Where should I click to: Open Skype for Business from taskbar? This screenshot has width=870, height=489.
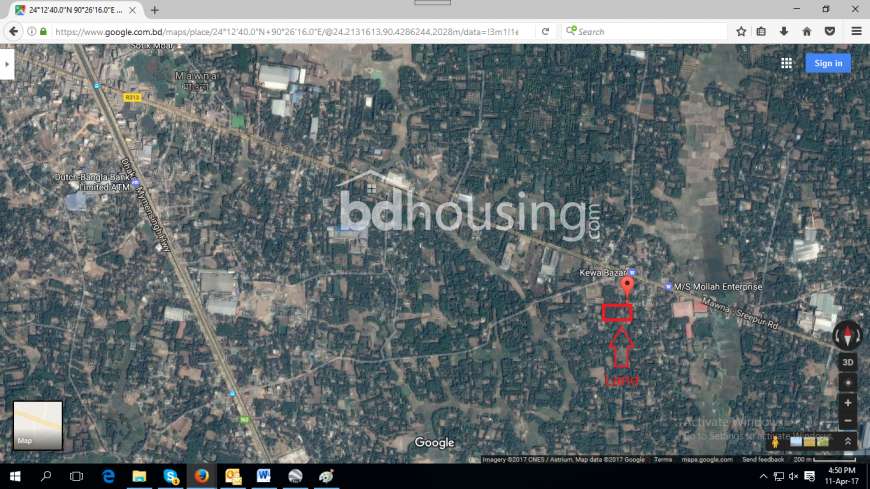(170, 476)
